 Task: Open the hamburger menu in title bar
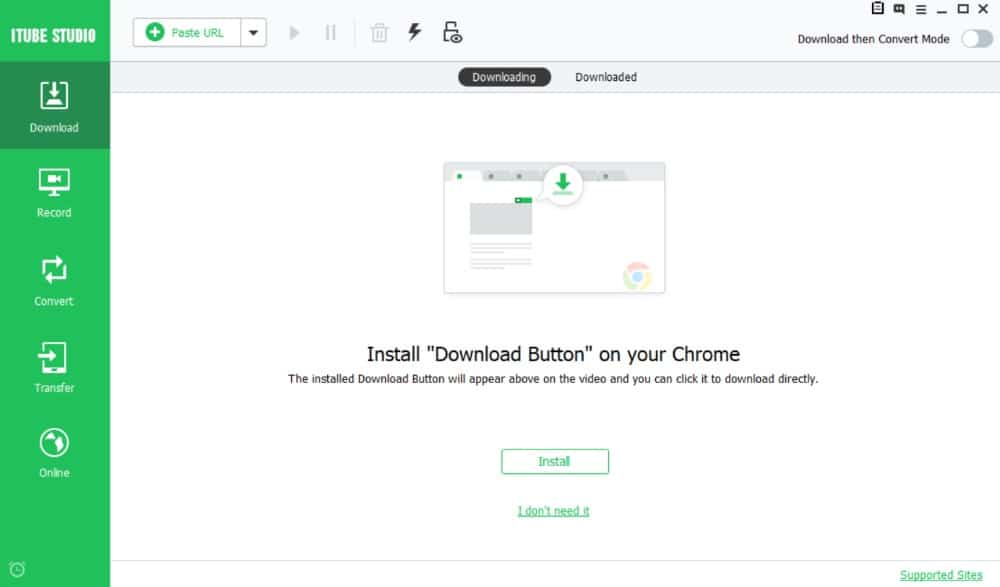(921, 9)
